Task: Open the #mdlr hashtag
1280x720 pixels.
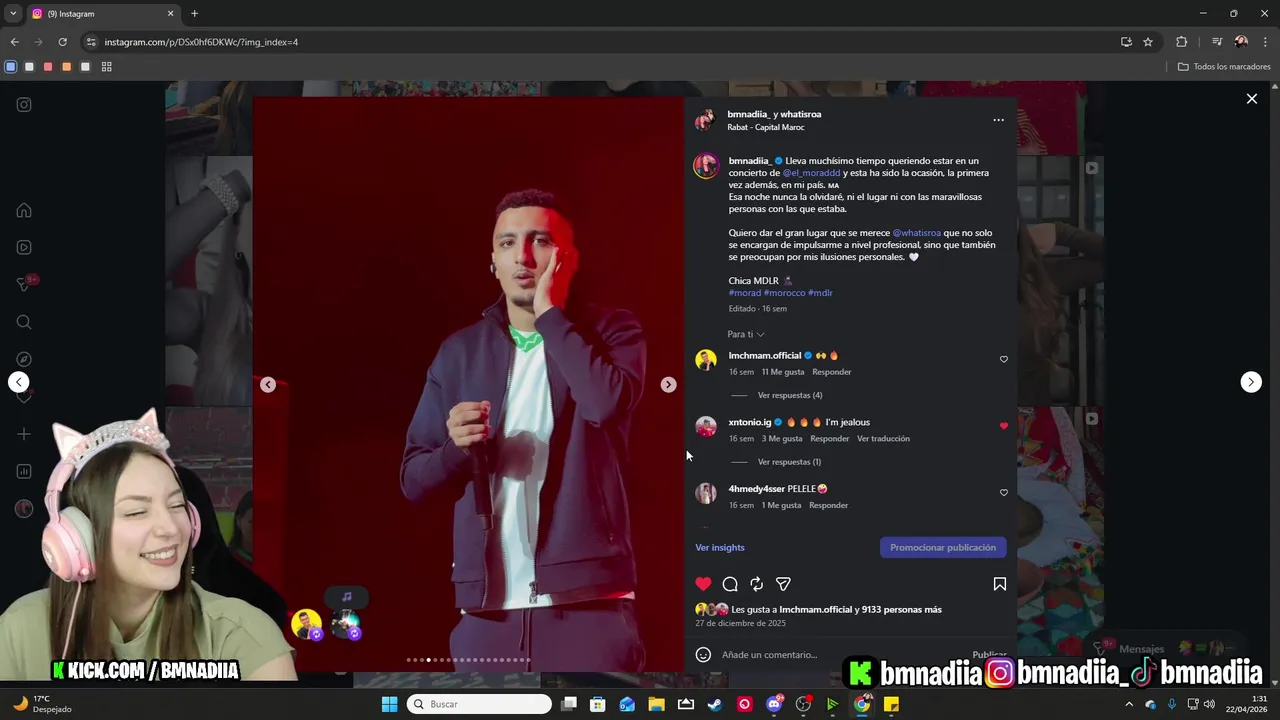Action: point(820,293)
